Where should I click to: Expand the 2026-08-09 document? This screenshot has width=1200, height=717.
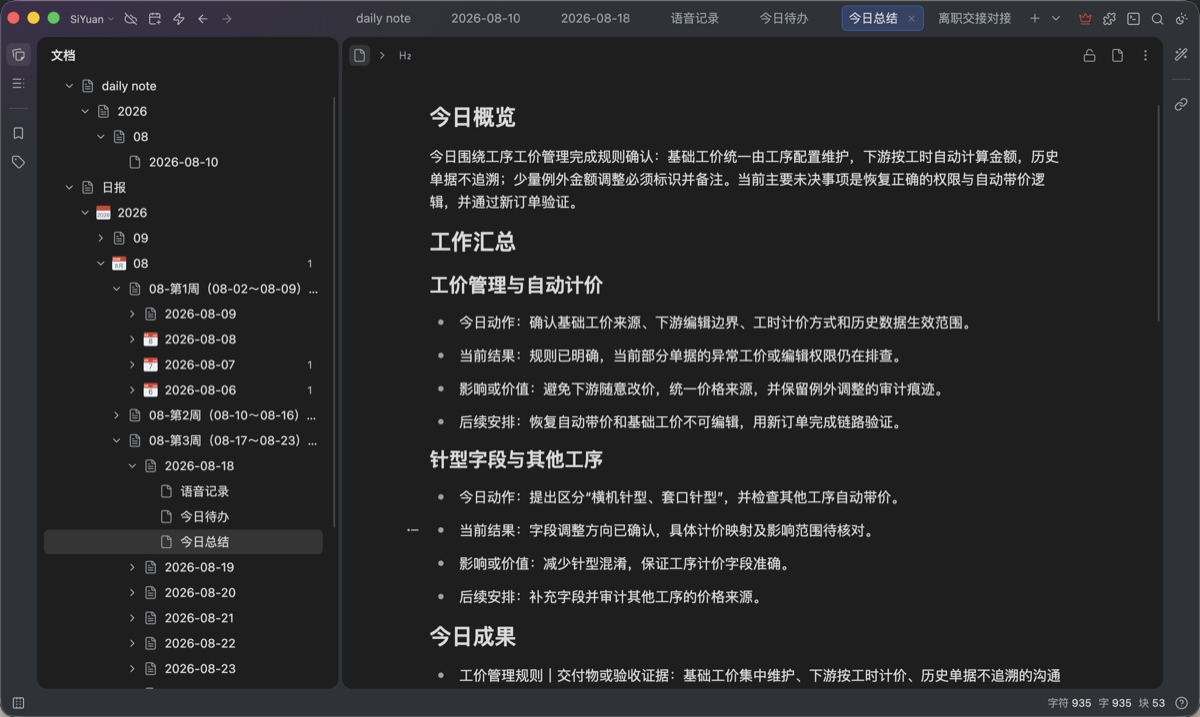133,314
